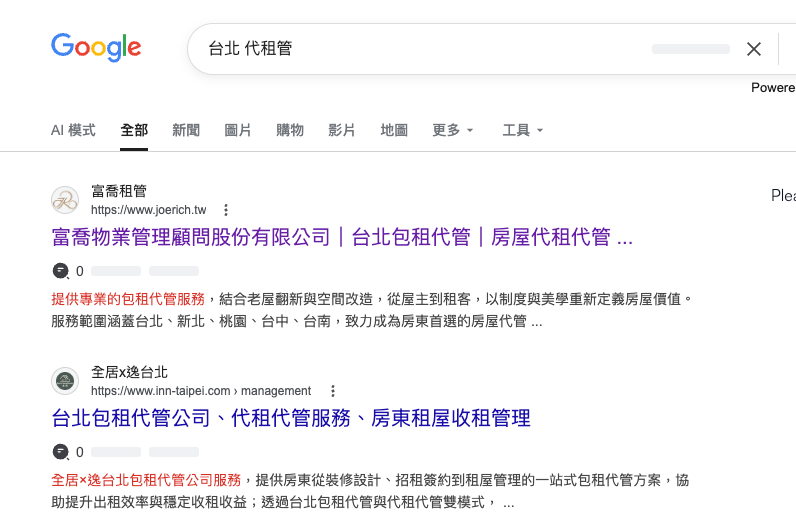
Task: Expand the 工具 dropdown
Action: point(522,130)
